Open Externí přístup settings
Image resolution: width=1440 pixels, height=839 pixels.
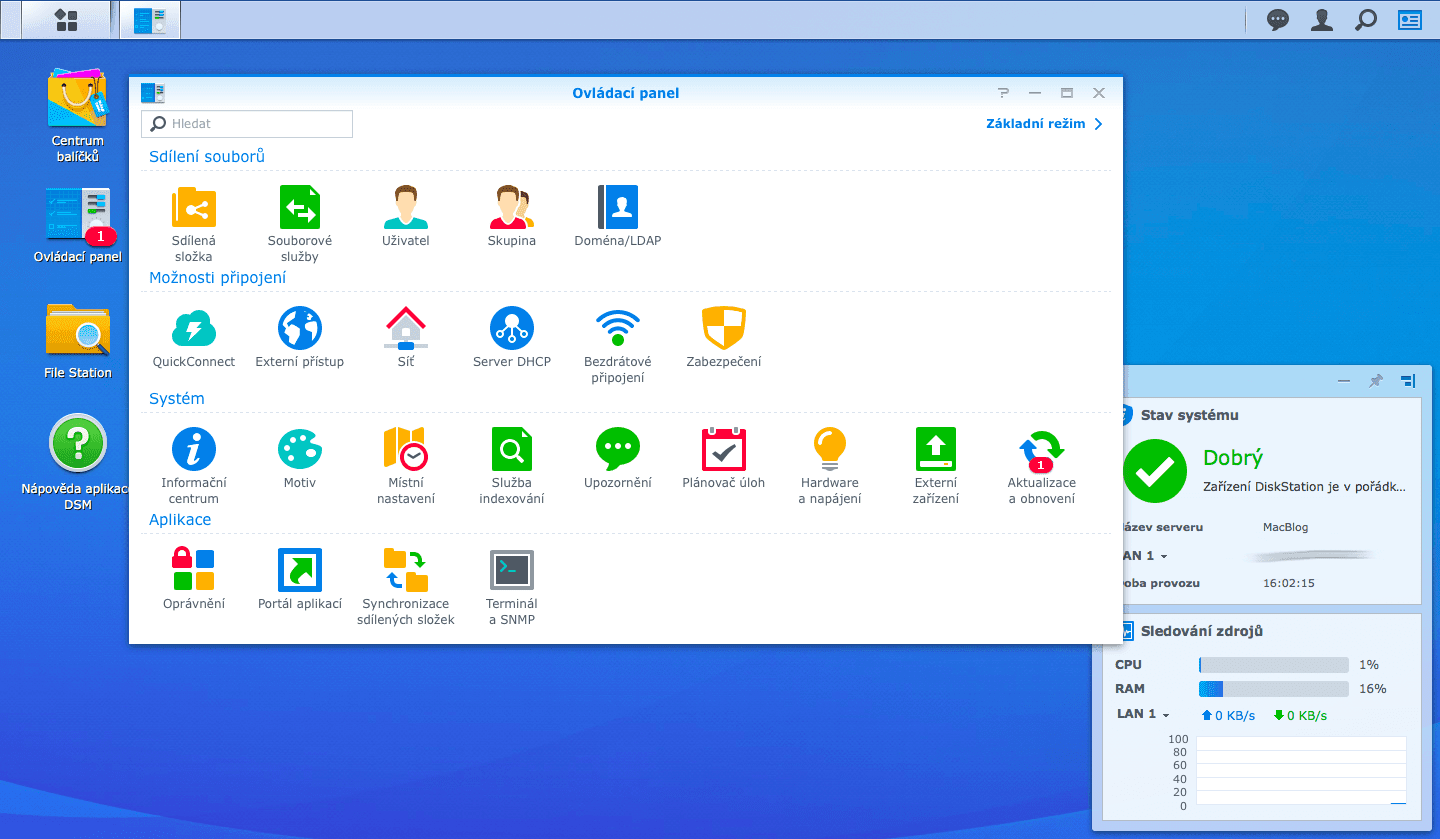click(x=300, y=337)
